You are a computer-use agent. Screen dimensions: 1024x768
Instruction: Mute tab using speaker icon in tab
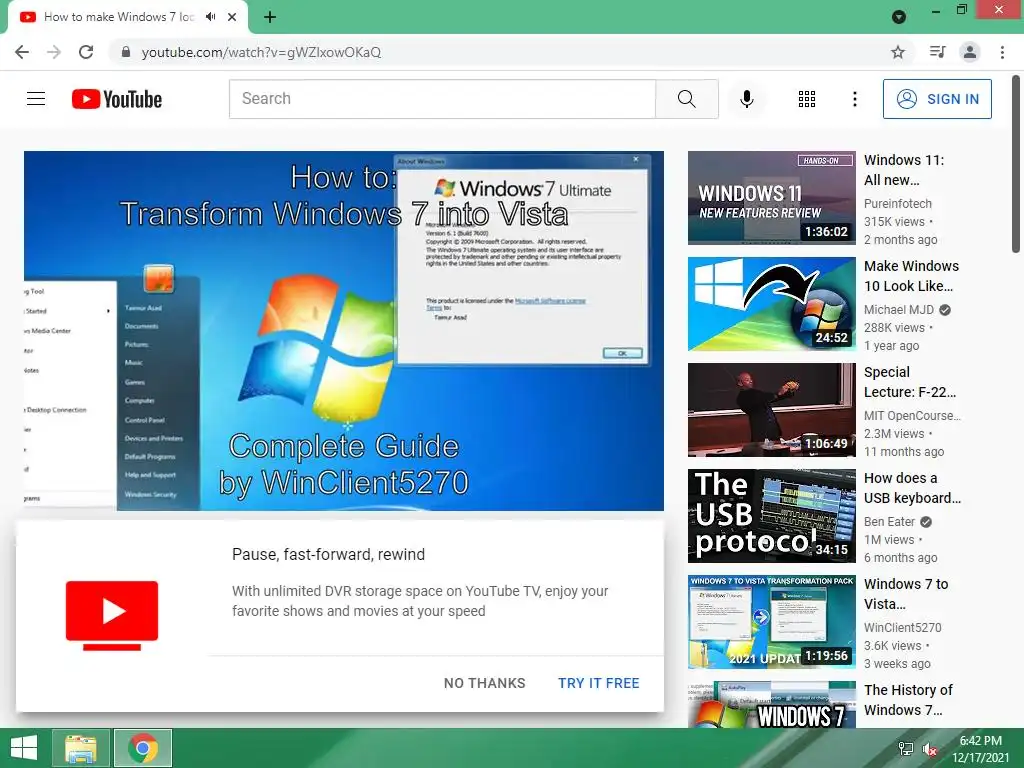[x=210, y=17]
